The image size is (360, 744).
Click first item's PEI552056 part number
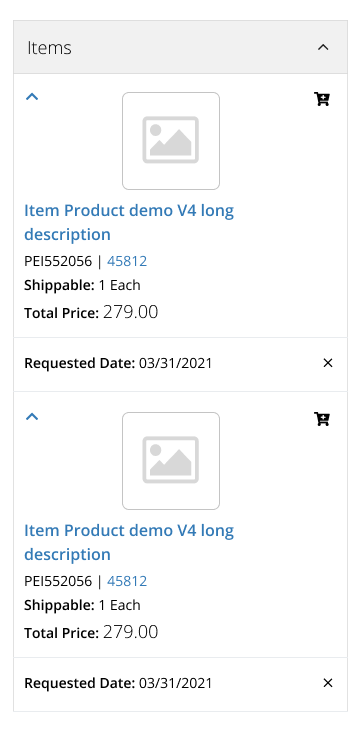pos(58,261)
